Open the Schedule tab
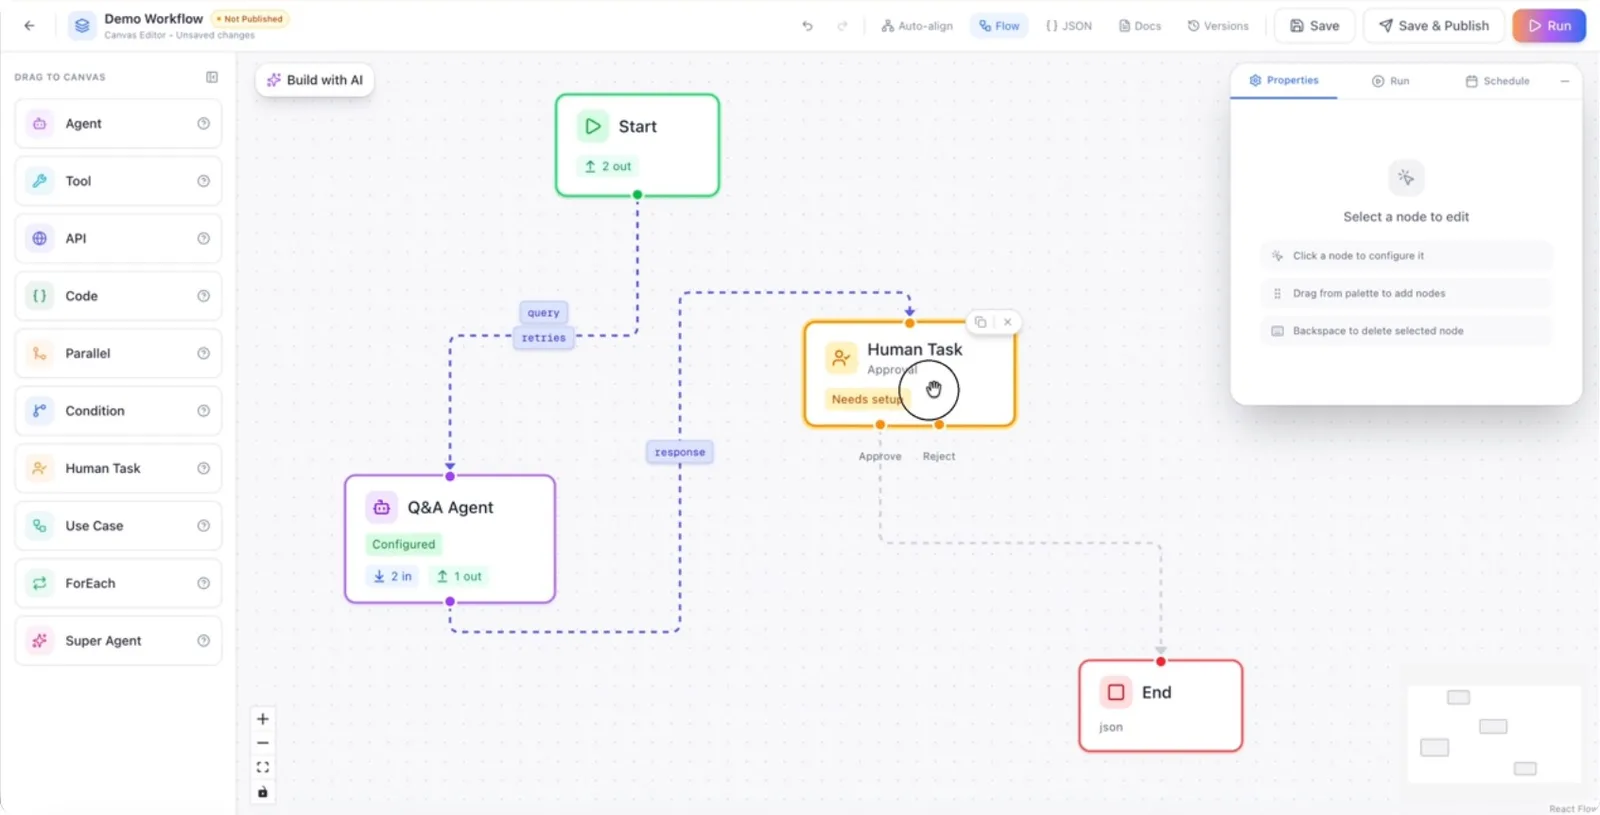The image size is (1600, 815). click(x=1497, y=81)
